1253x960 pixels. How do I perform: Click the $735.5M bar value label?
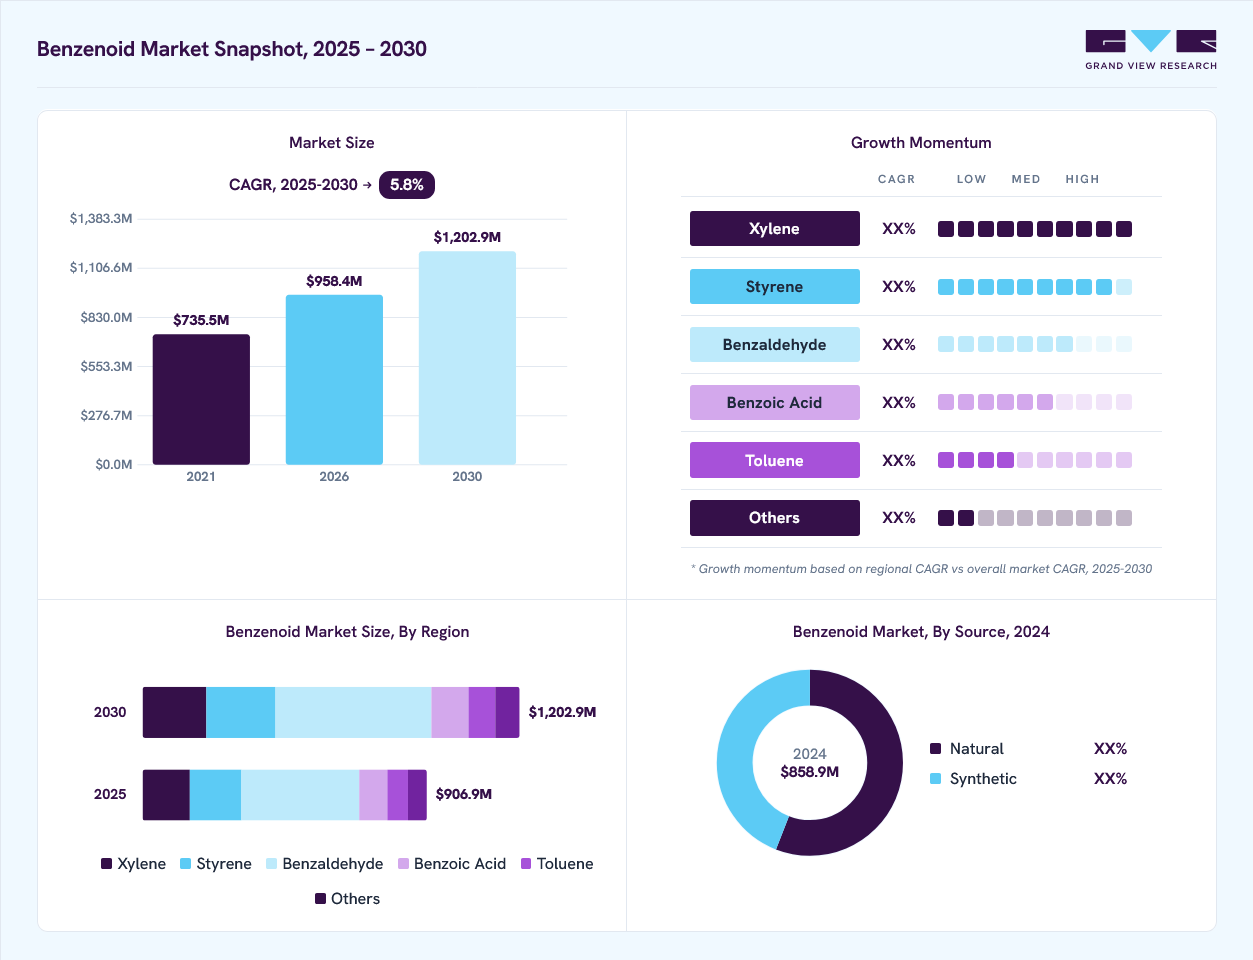point(201,320)
